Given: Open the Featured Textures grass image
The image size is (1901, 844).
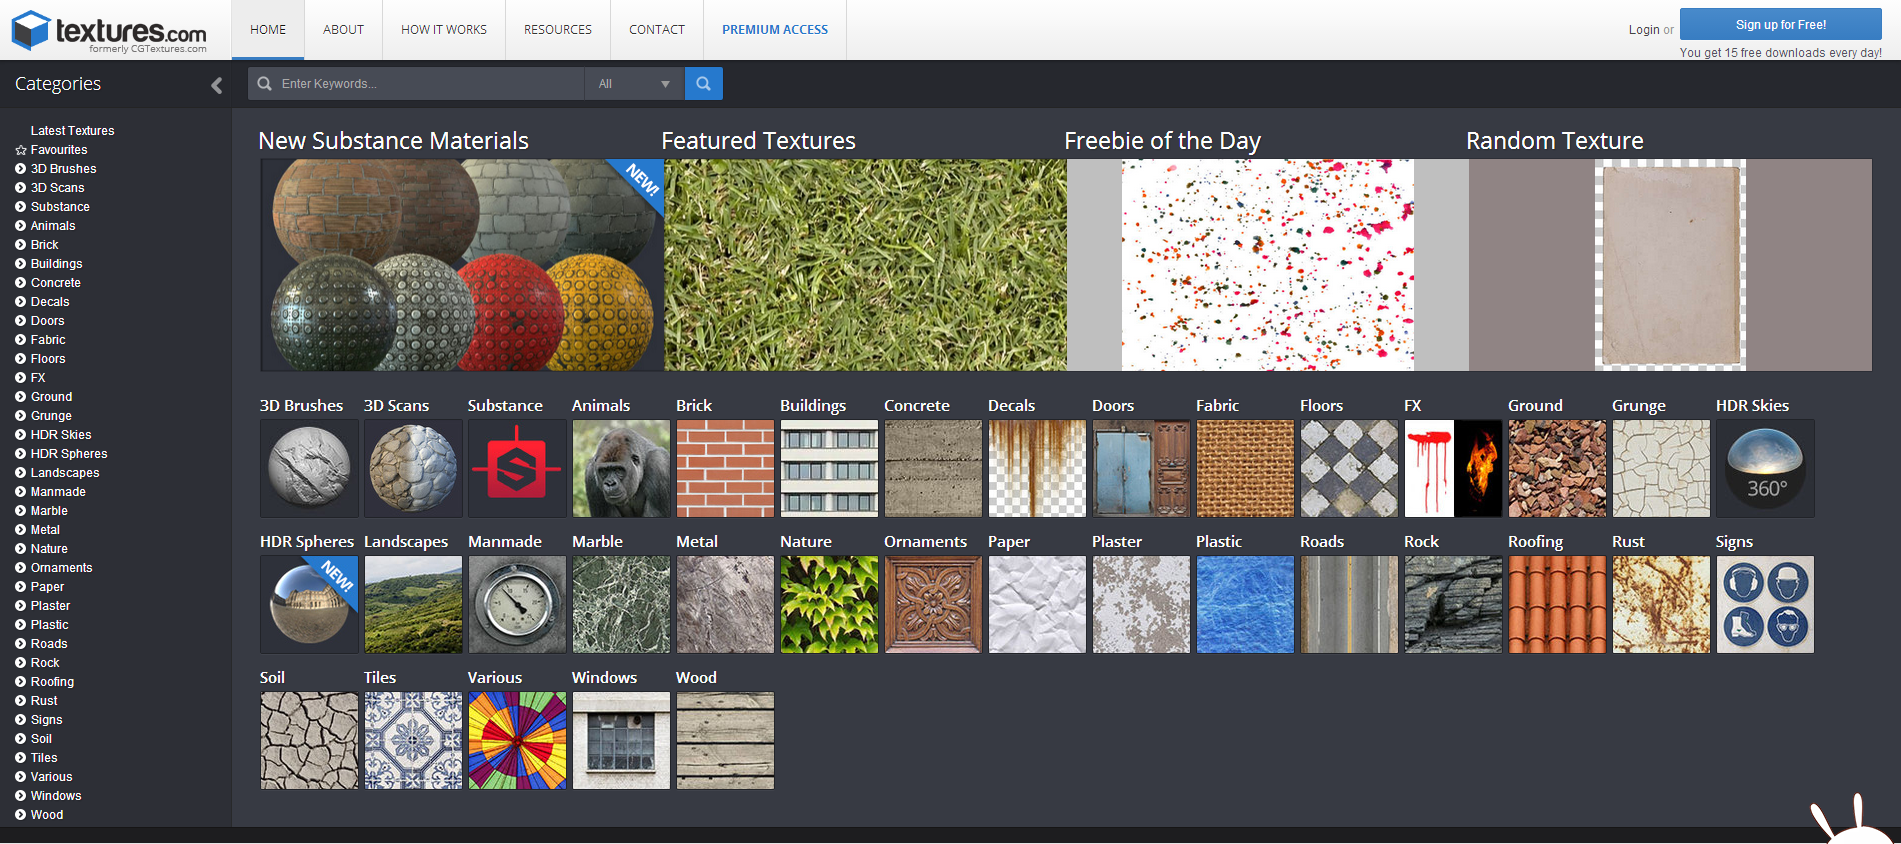Looking at the screenshot, I should coord(865,265).
